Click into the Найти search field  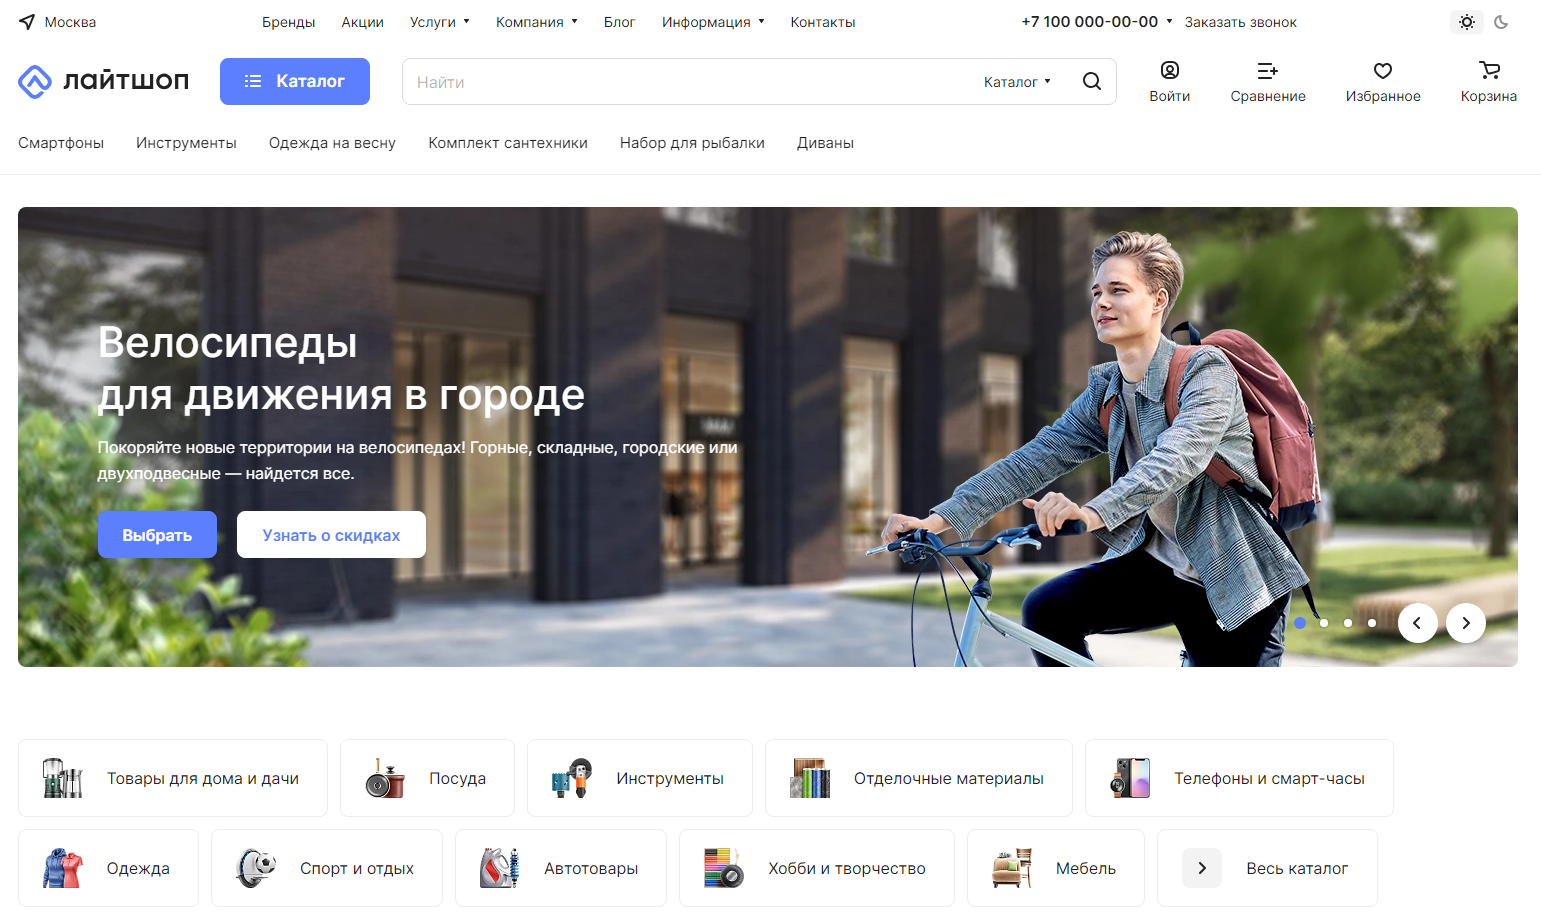(x=690, y=82)
